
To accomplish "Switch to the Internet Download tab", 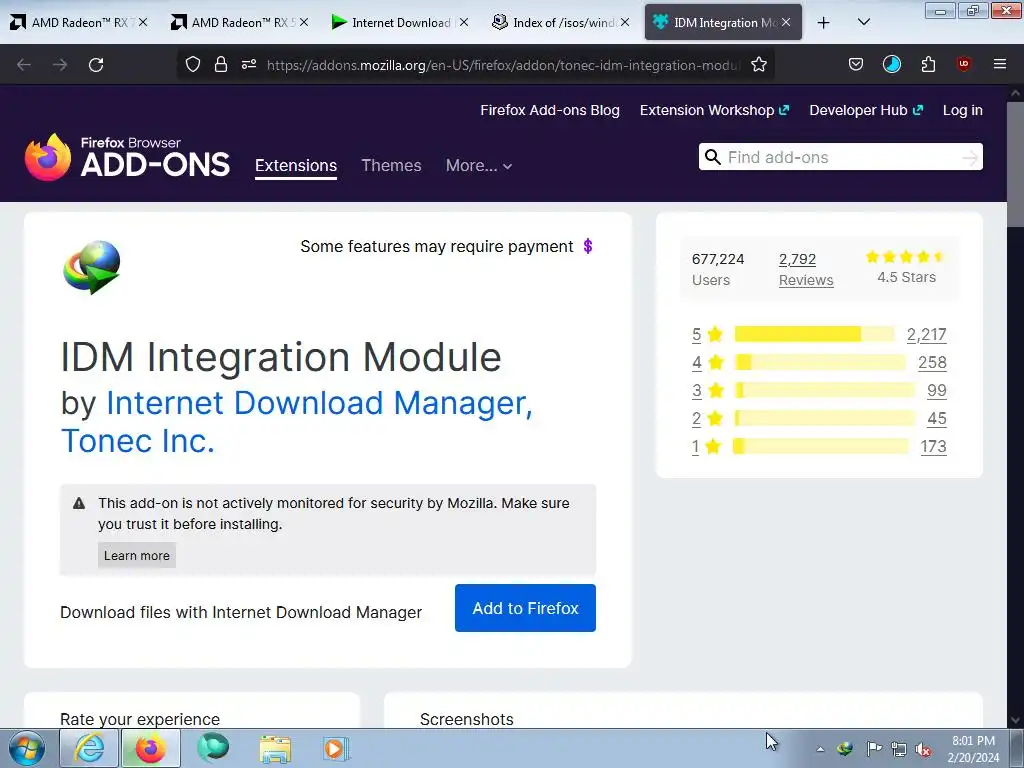I will [398, 22].
